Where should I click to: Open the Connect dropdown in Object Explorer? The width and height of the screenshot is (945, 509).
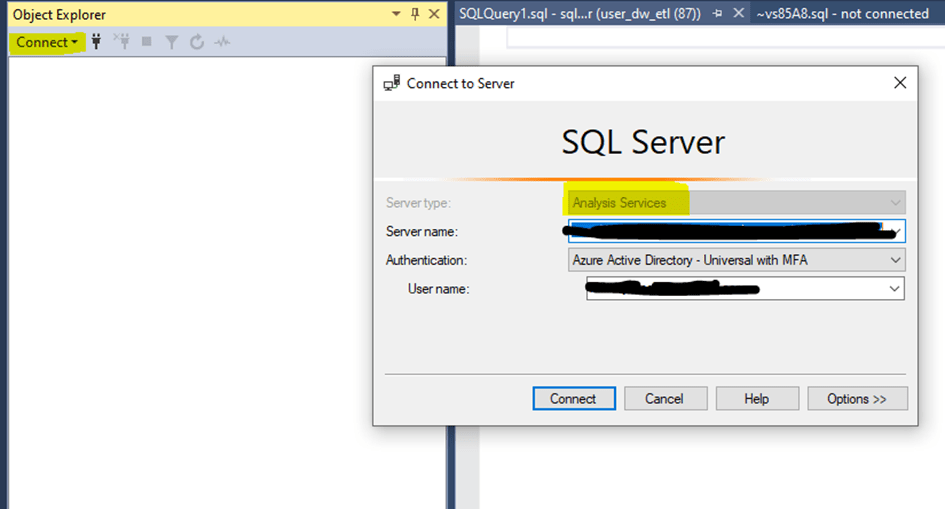pyautogui.click(x=47, y=42)
